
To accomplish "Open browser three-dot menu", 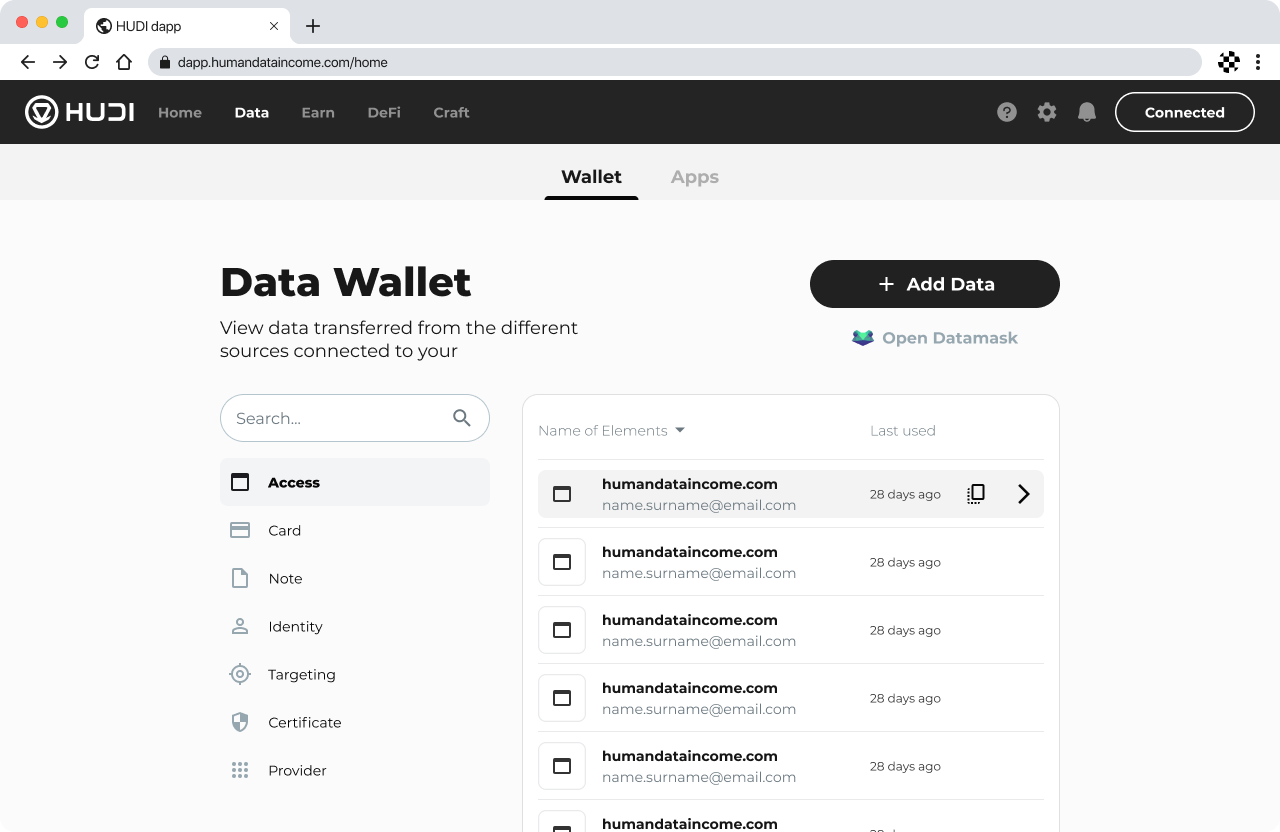I will [1258, 62].
